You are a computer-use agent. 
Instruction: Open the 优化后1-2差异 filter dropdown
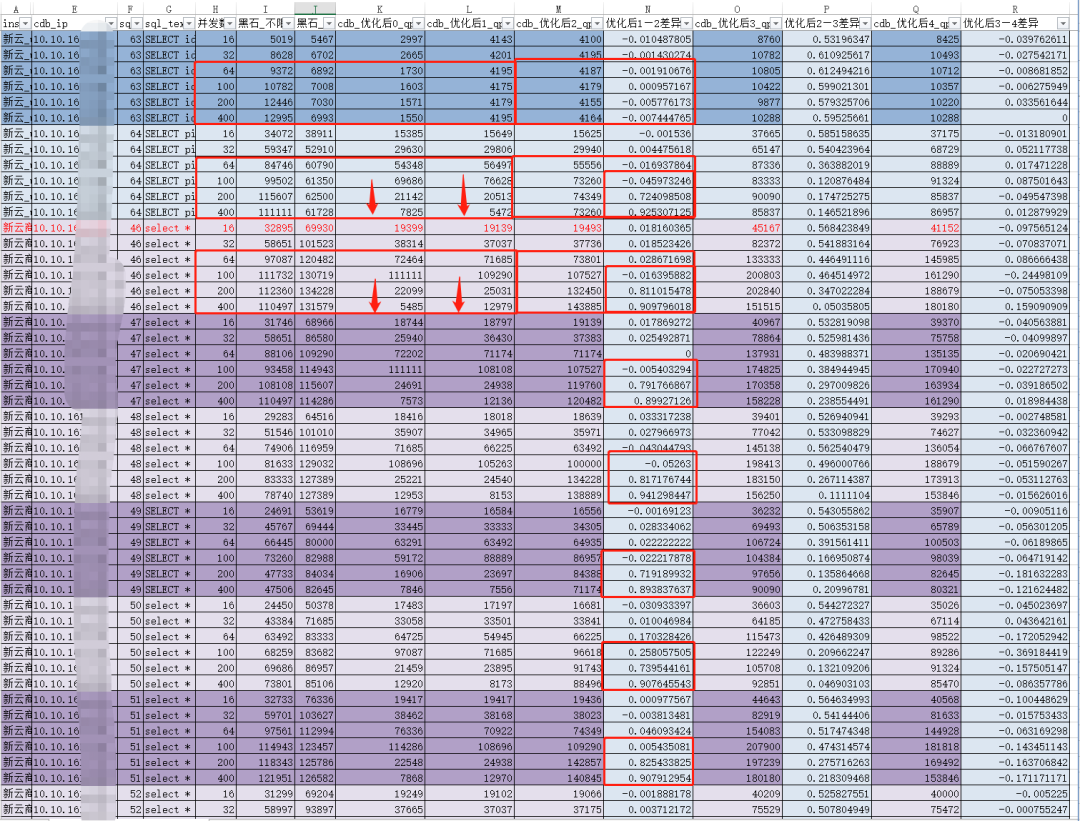pyautogui.click(x=686, y=23)
